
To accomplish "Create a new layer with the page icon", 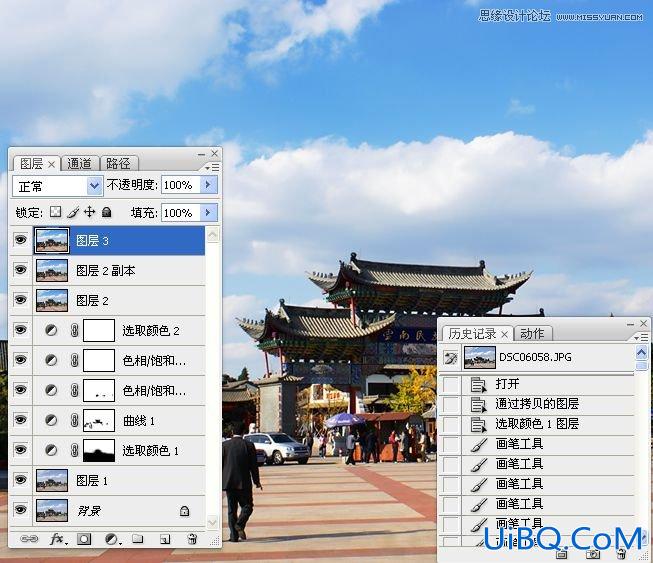I will click(x=165, y=540).
